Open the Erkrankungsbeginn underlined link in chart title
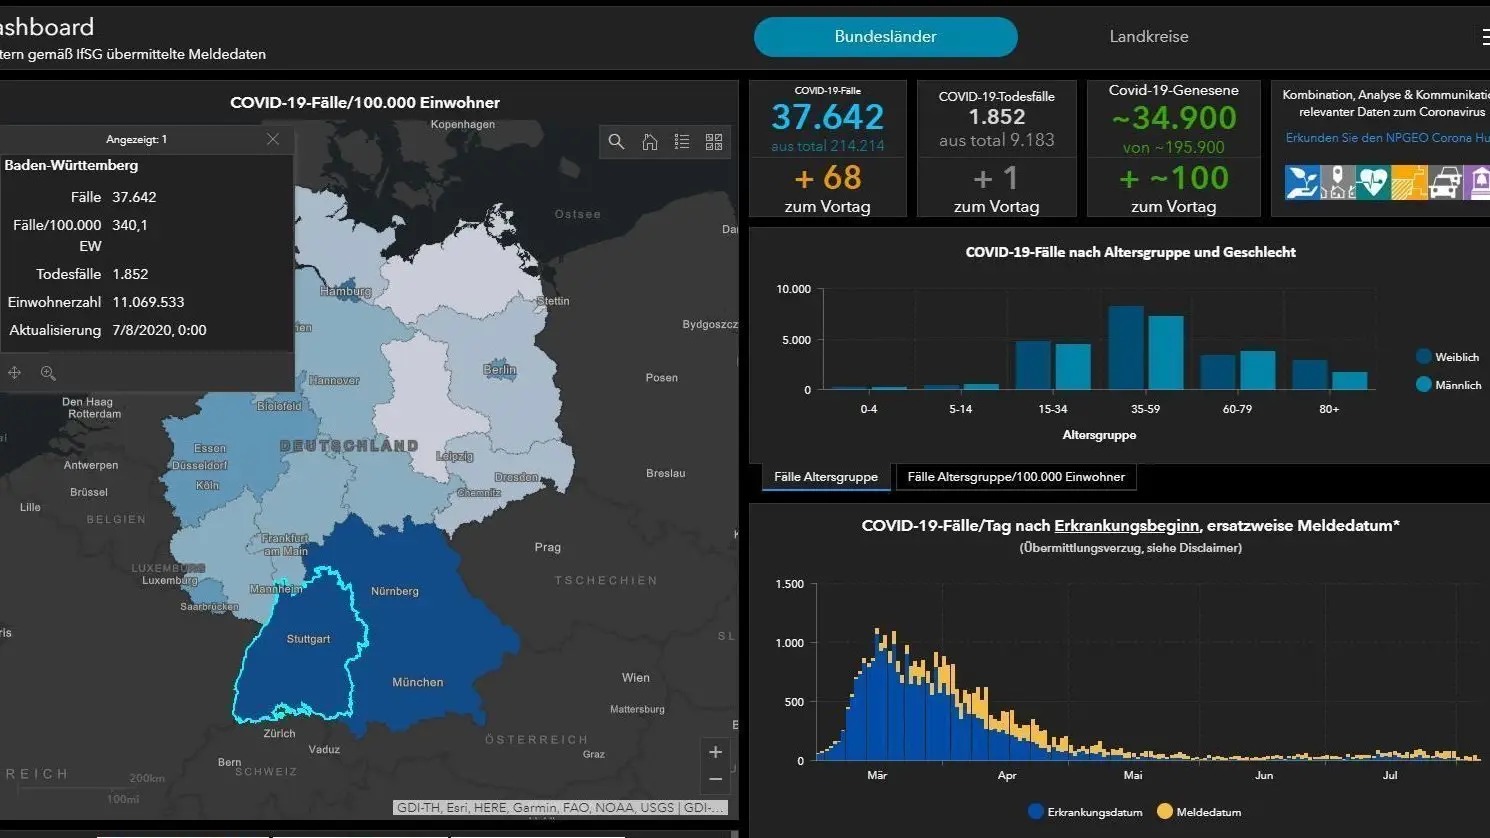Image resolution: width=1490 pixels, height=838 pixels. [x=1126, y=526]
